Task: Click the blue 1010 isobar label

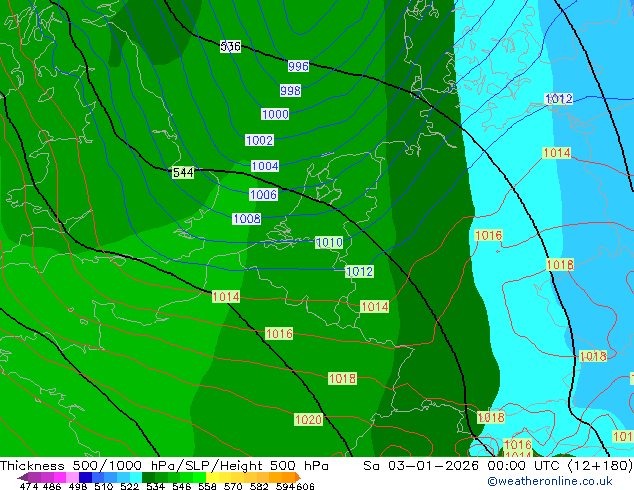Action: coord(329,243)
